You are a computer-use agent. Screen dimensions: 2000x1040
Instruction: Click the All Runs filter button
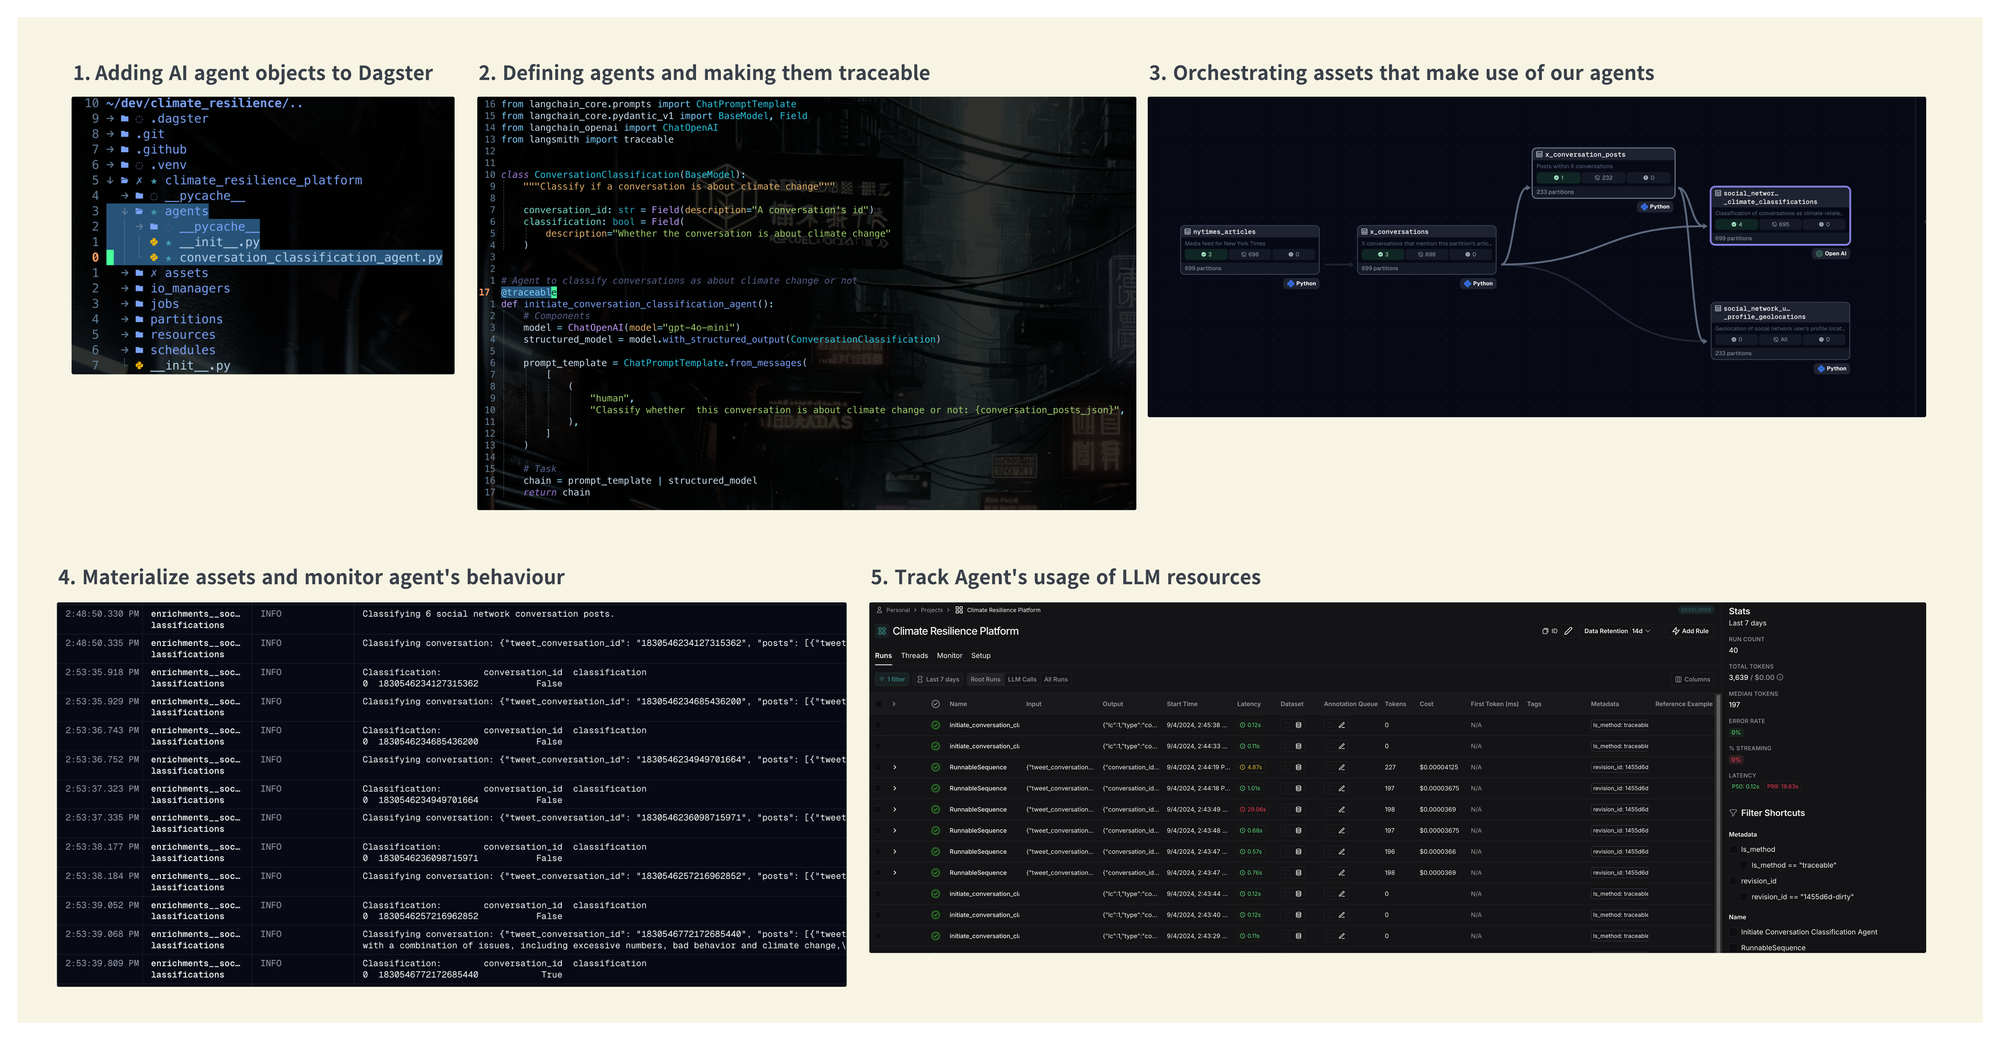[1056, 679]
